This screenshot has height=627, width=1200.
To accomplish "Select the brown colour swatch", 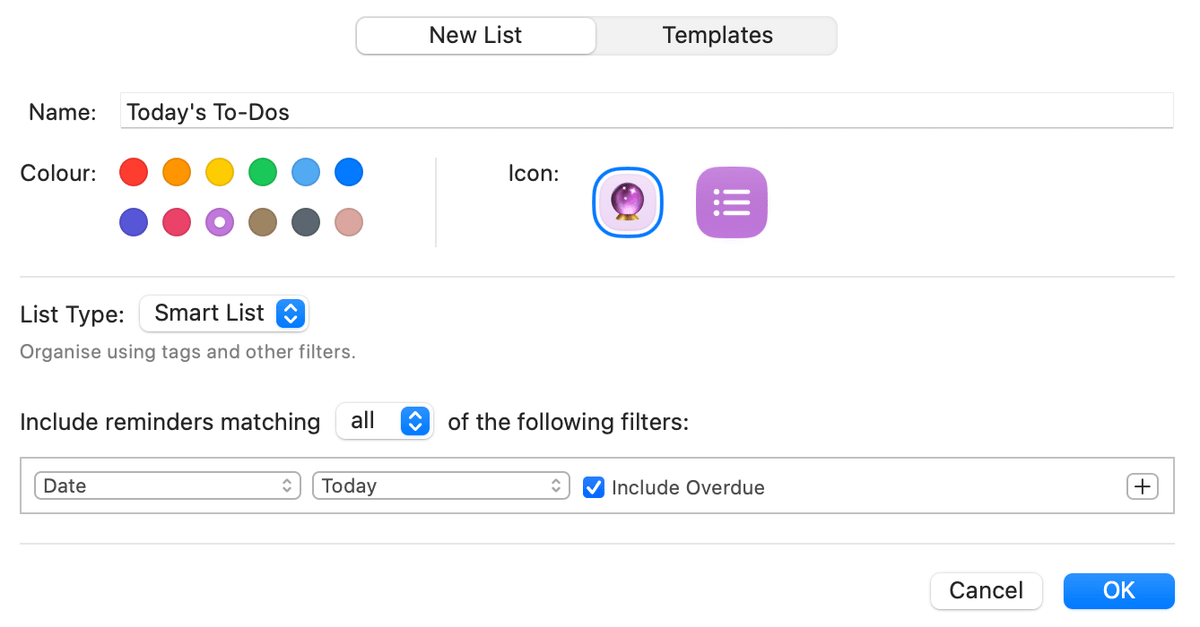I will click(263, 222).
